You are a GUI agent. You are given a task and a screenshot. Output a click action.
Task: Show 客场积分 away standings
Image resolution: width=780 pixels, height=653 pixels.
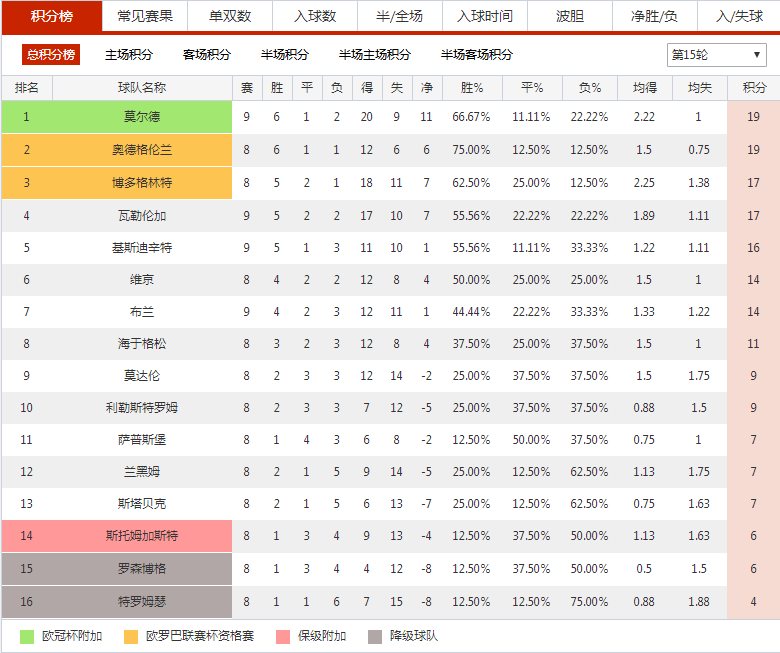(207, 55)
